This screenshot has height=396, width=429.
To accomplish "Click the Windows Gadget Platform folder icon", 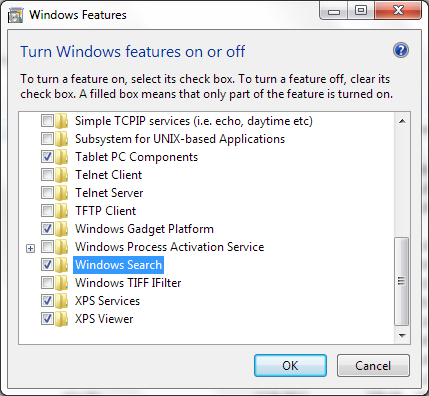I will (x=62, y=229).
